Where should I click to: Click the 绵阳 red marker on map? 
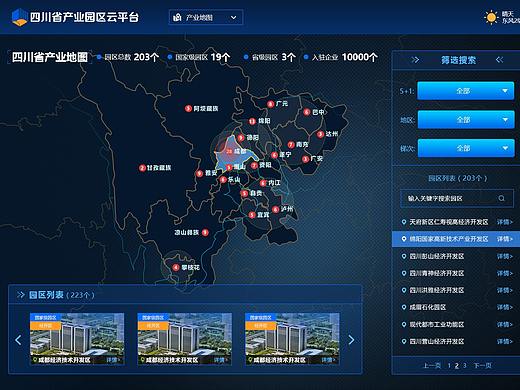pos(252,121)
